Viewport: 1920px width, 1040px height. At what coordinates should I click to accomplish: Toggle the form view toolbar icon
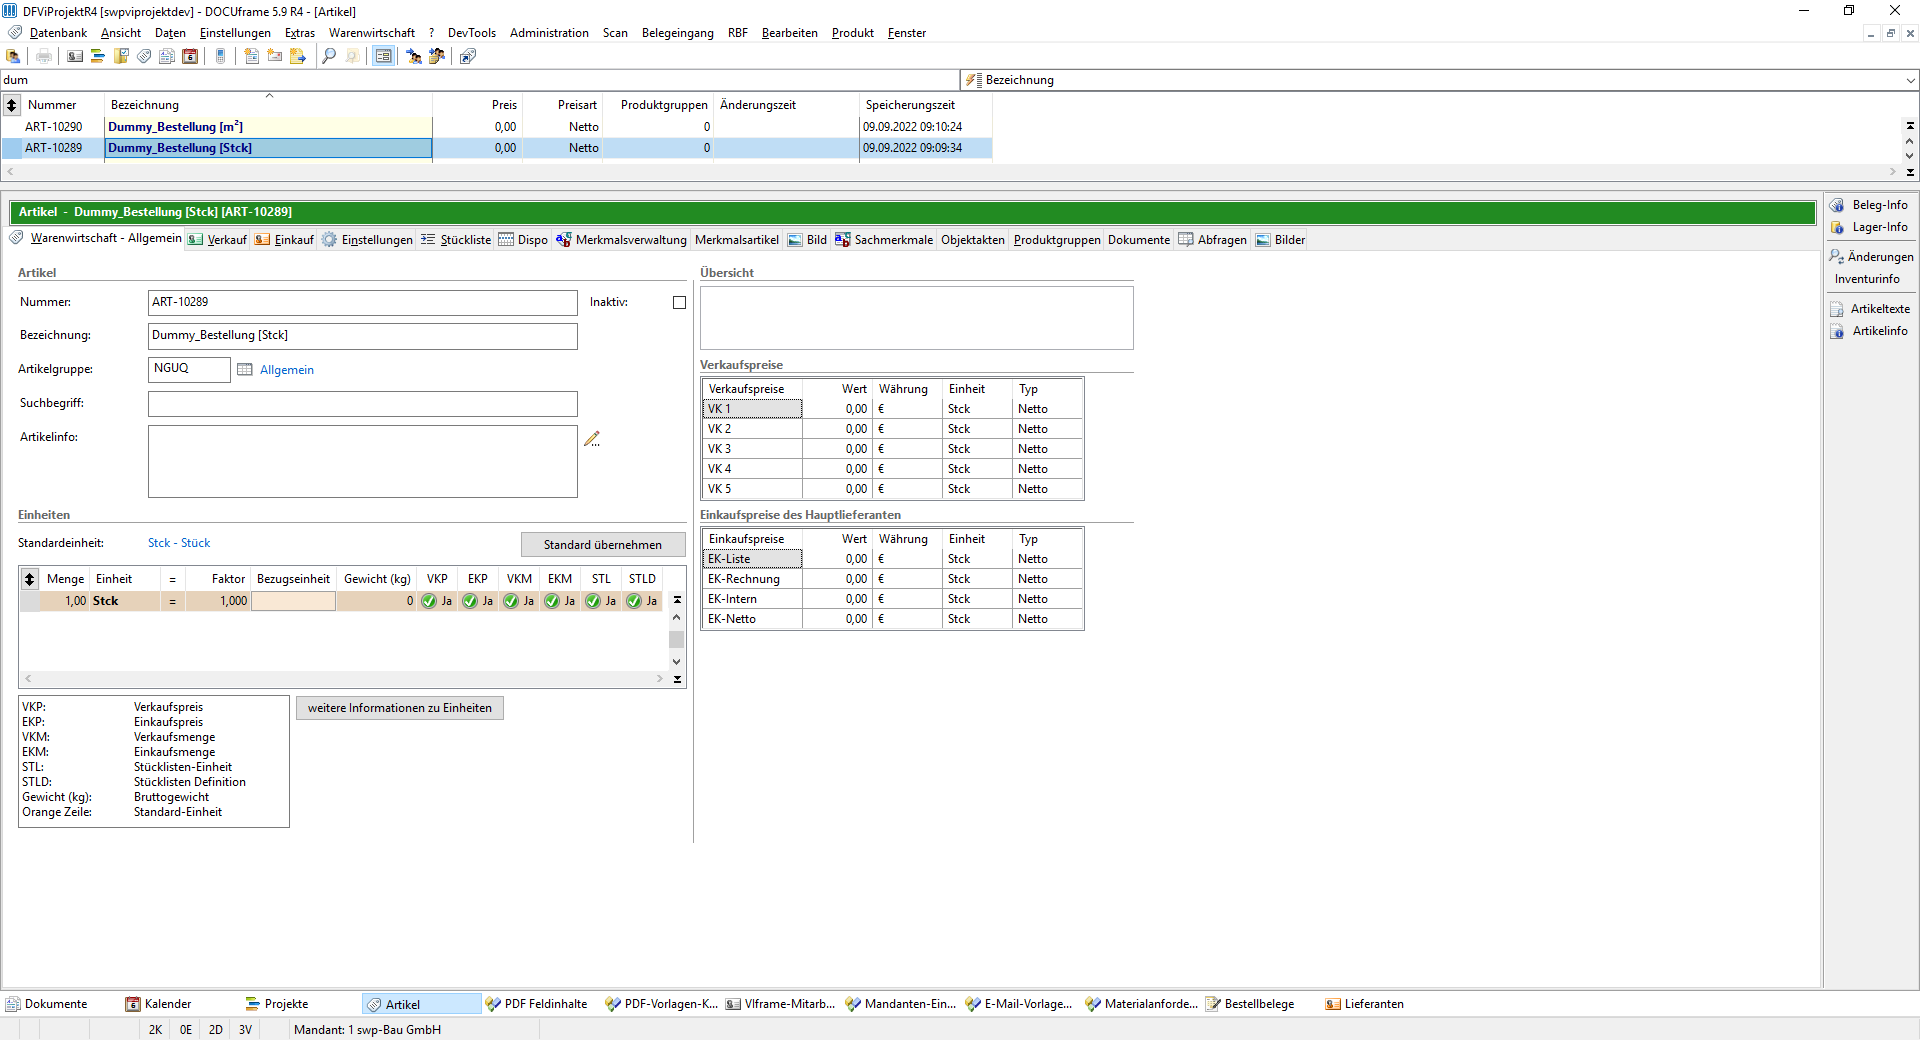click(x=383, y=56)
